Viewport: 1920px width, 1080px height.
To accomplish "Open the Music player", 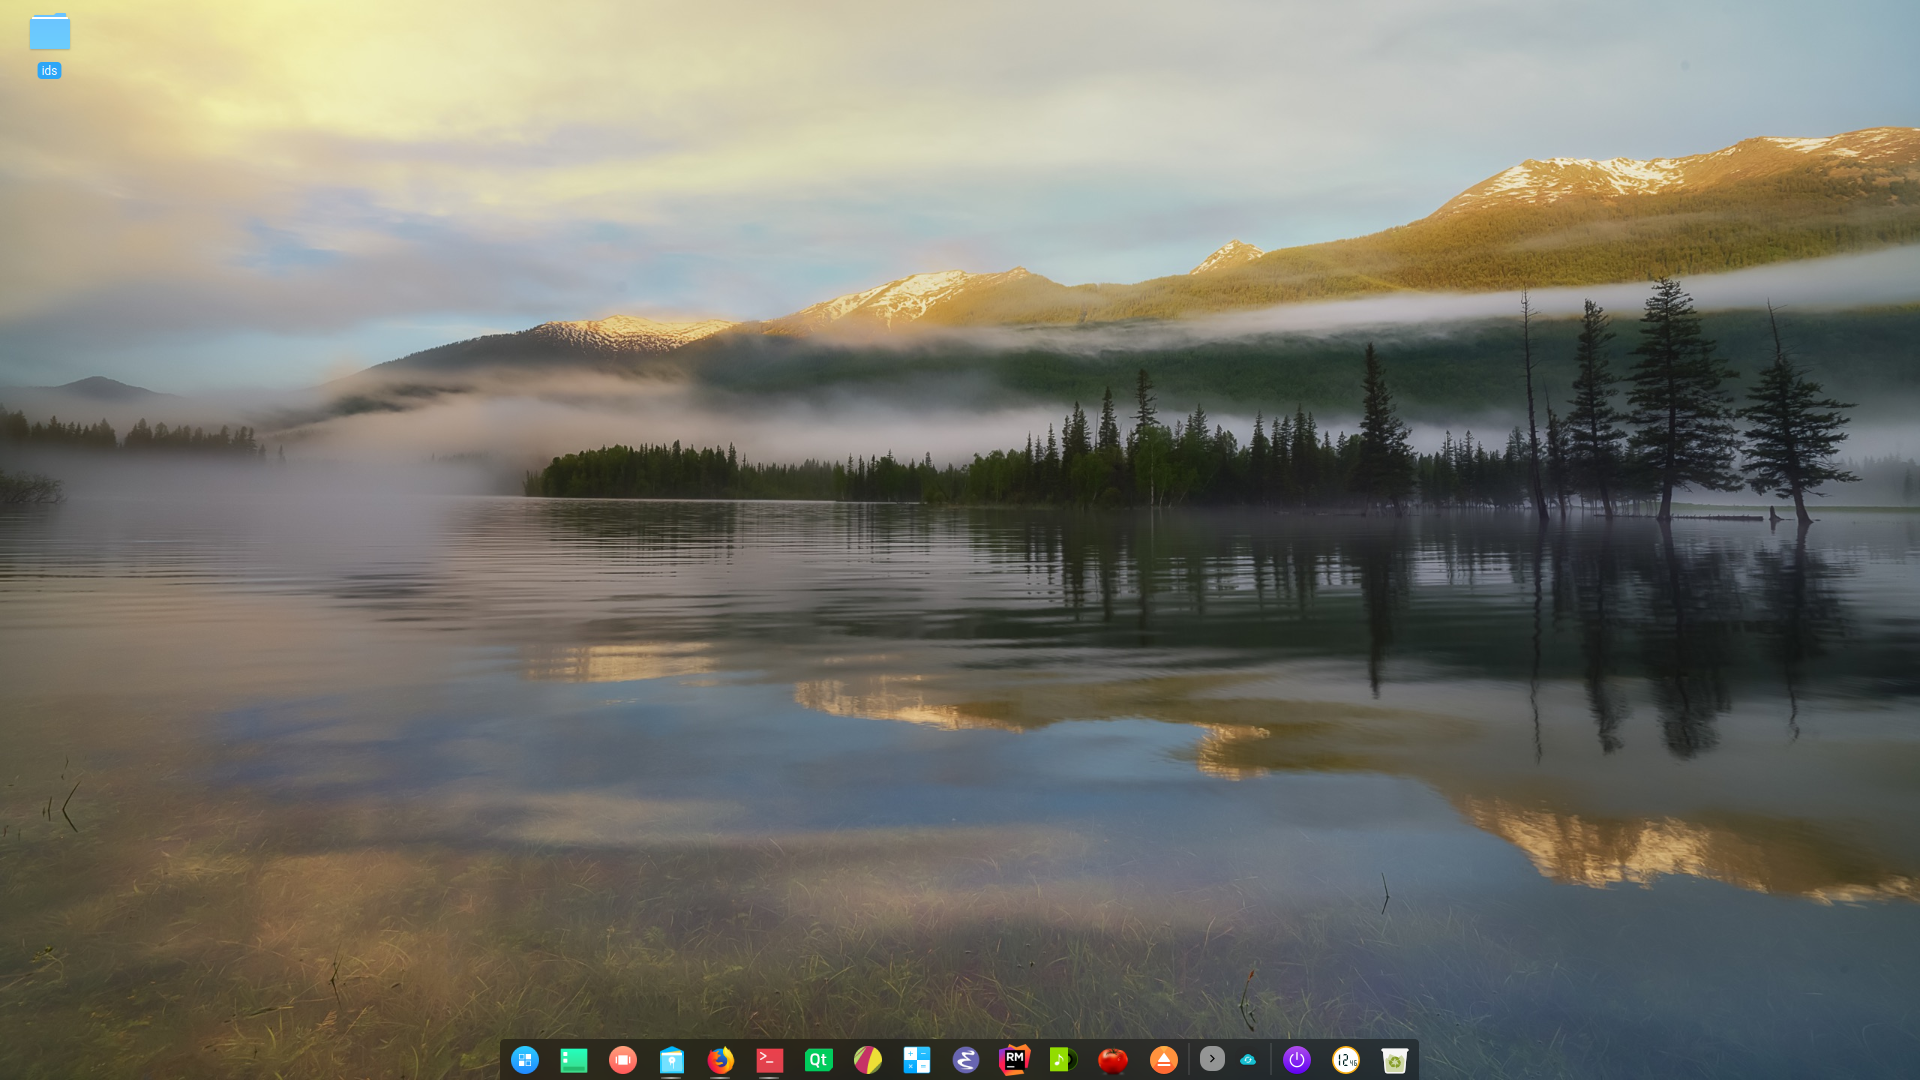I will [1063, 1060].
